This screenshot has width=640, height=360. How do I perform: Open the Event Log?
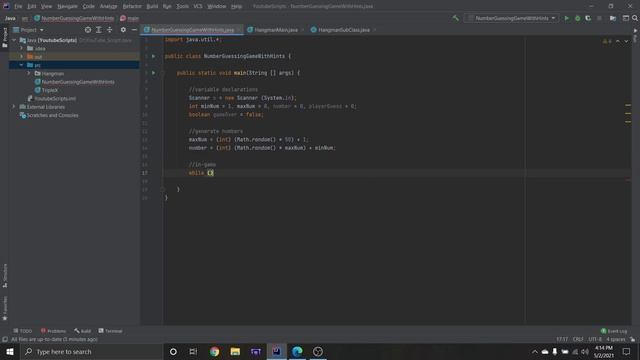[x=614, y=331]
